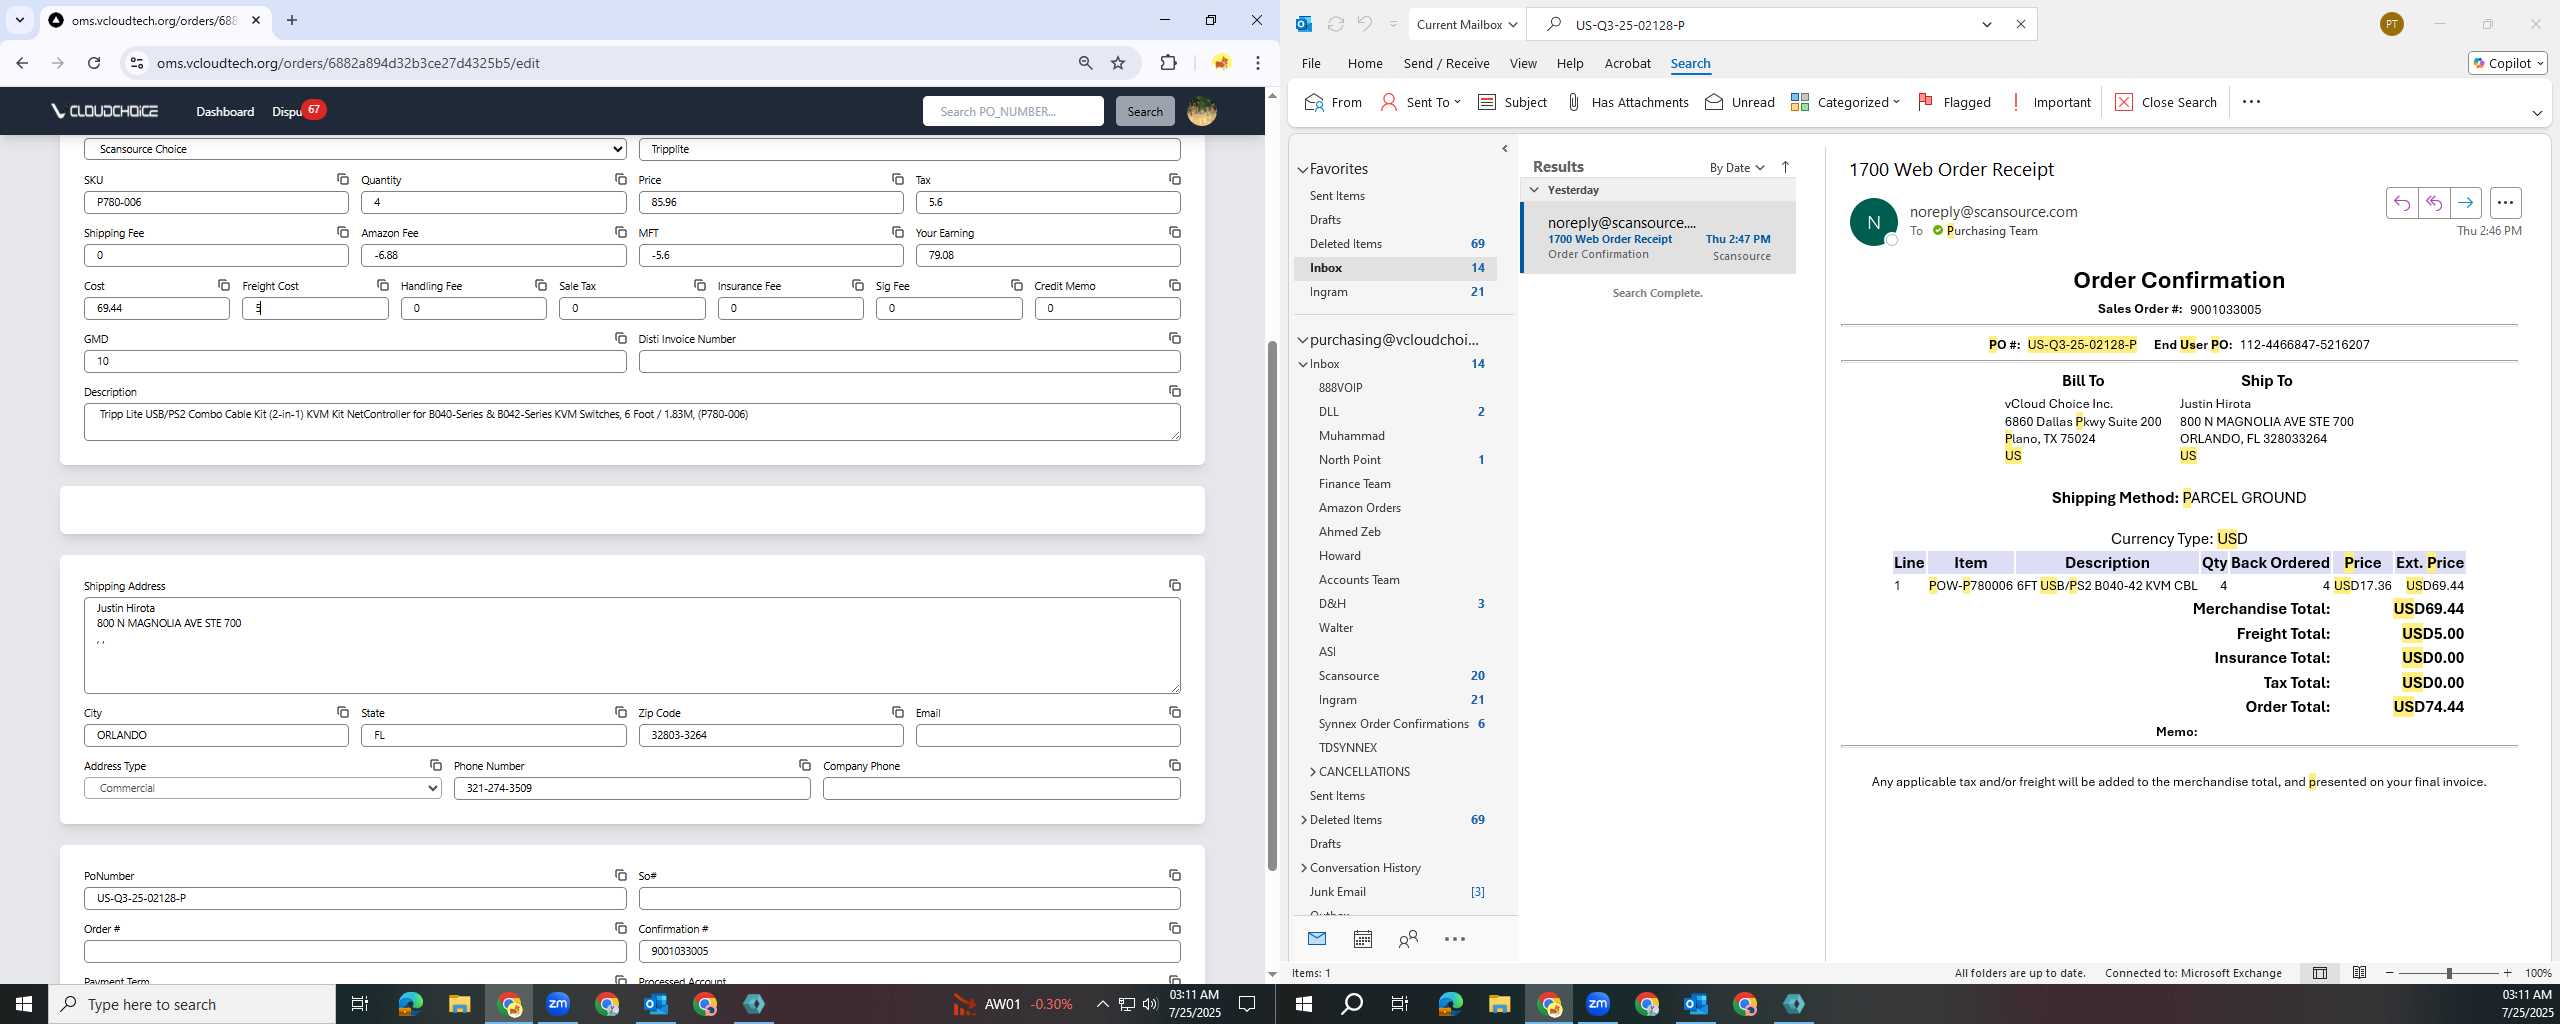This screenshot has width=2560, height=1024.
Task: Open the By Date sort dropdown
Action: [1737, 167]
